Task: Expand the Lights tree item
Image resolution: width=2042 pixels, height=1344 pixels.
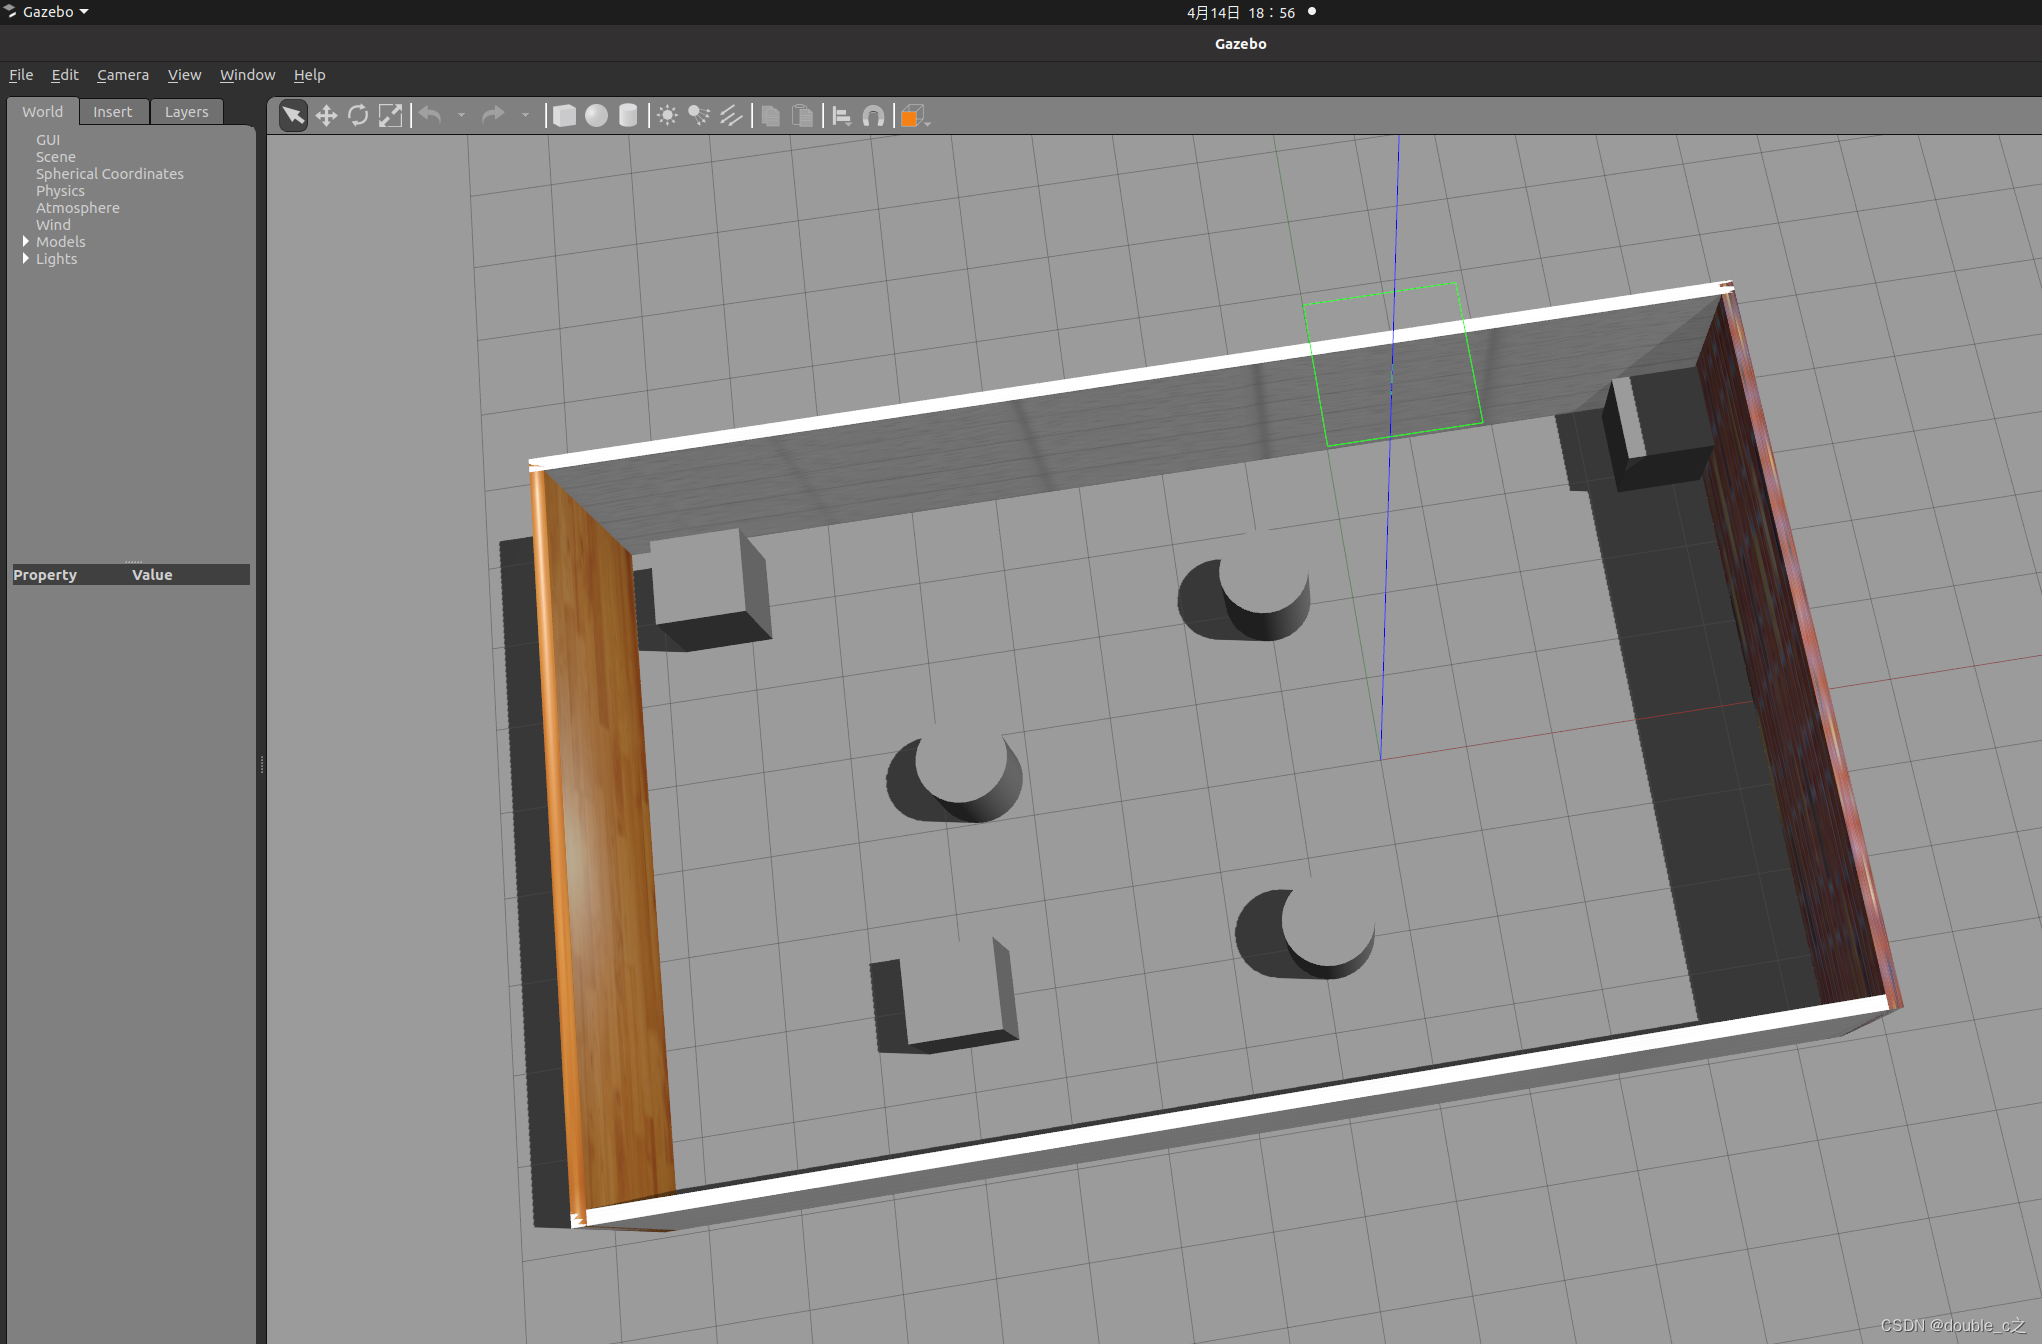Action: (x=24, y=258)
